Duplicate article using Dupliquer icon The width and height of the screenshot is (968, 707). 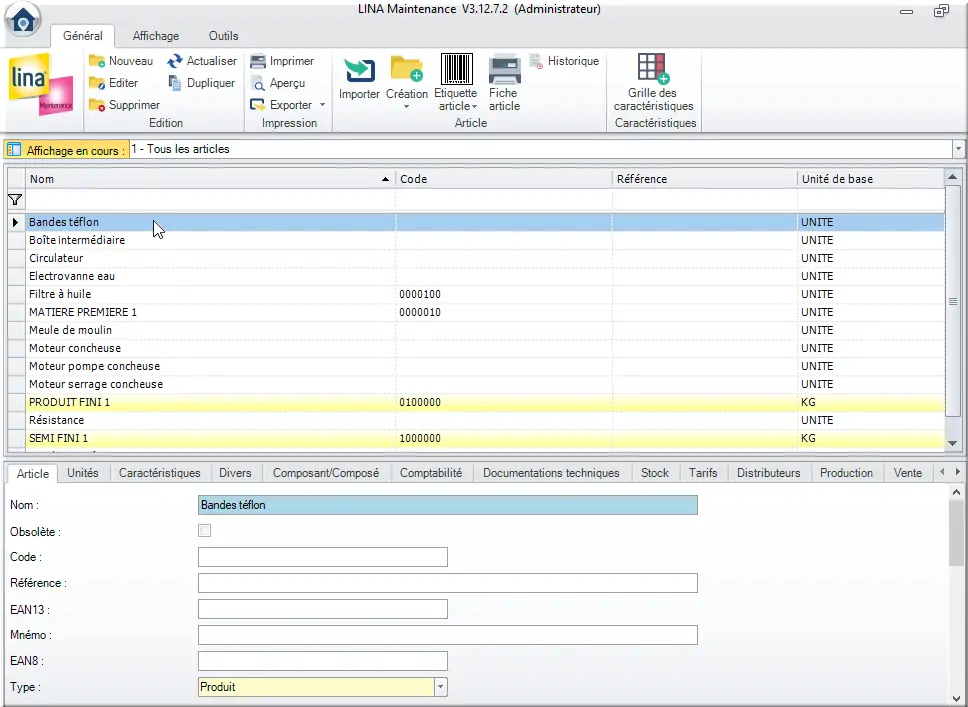point(175,84)
